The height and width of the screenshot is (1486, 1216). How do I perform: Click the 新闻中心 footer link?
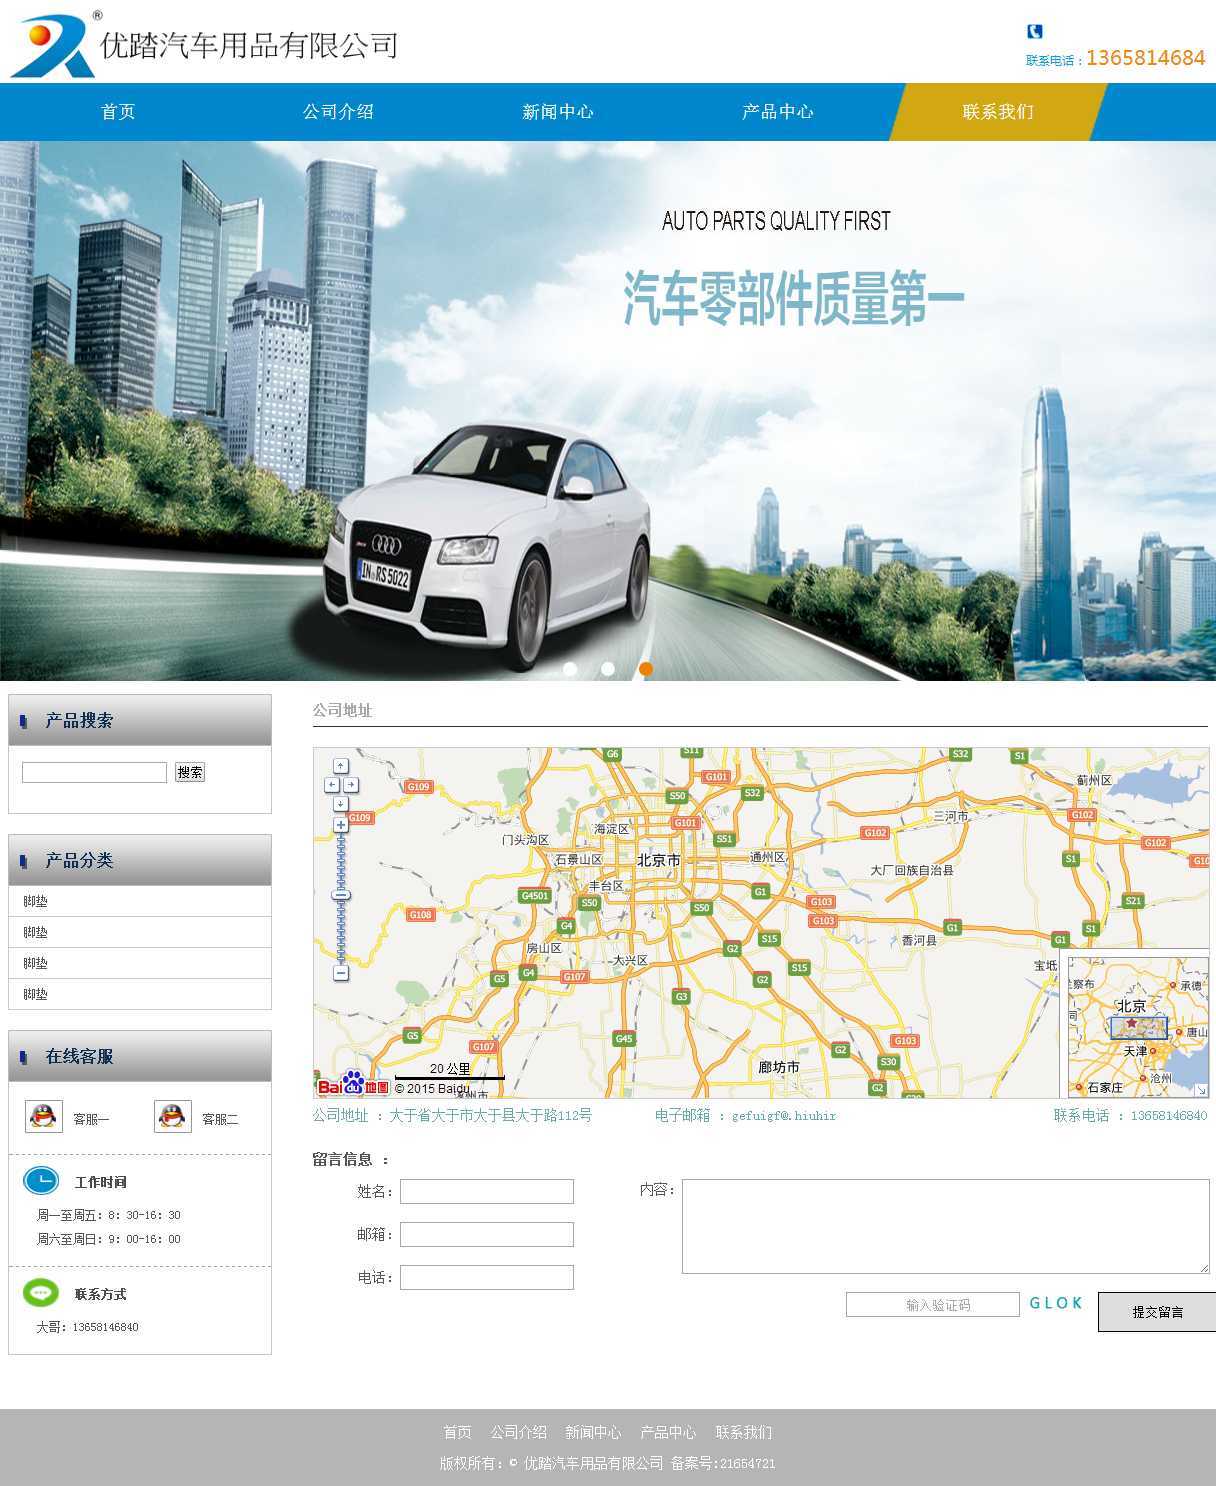click(593, 1432)
